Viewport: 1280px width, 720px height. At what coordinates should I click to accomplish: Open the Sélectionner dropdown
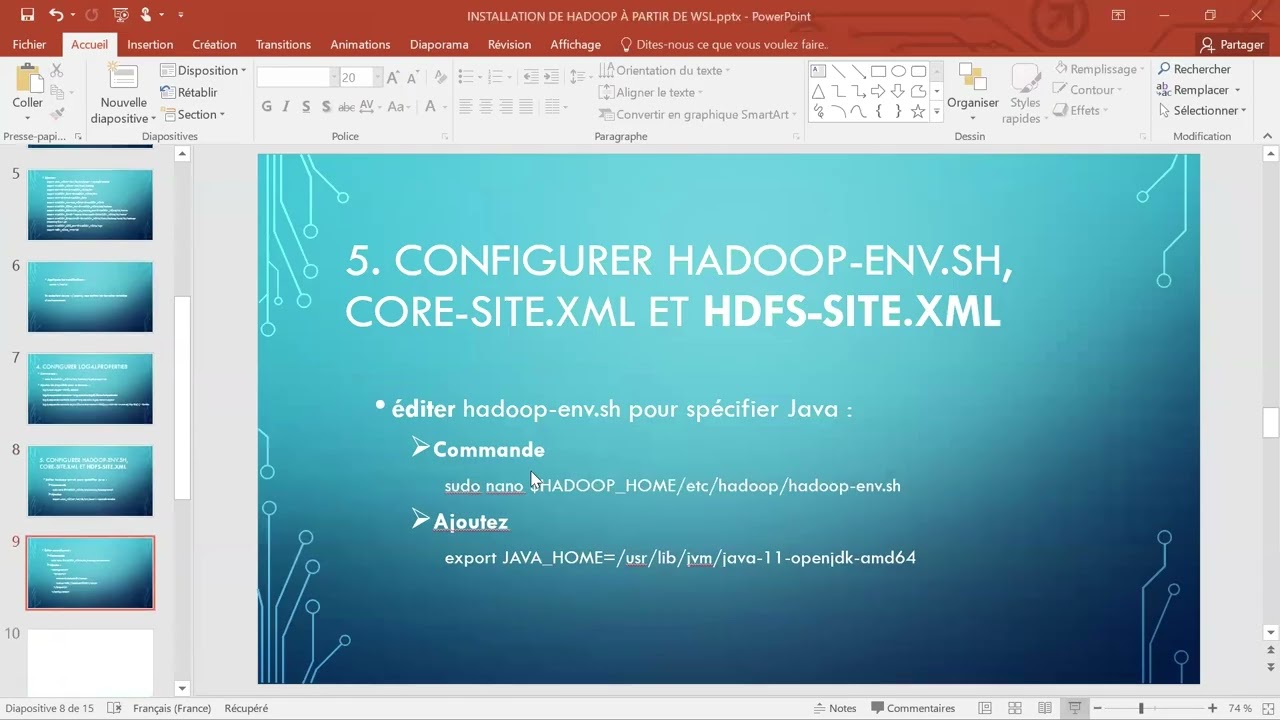(1202, 111)
